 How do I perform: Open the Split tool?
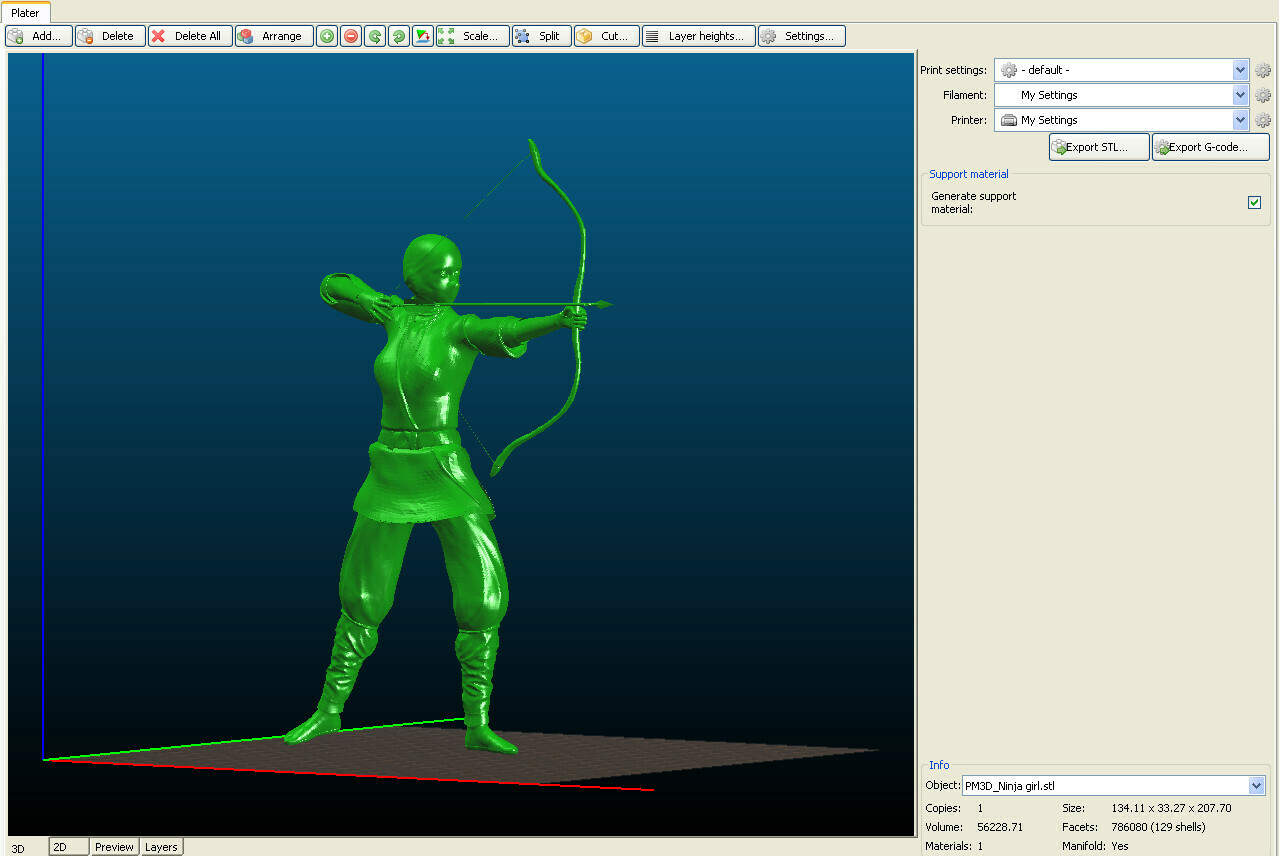(540, 35)
